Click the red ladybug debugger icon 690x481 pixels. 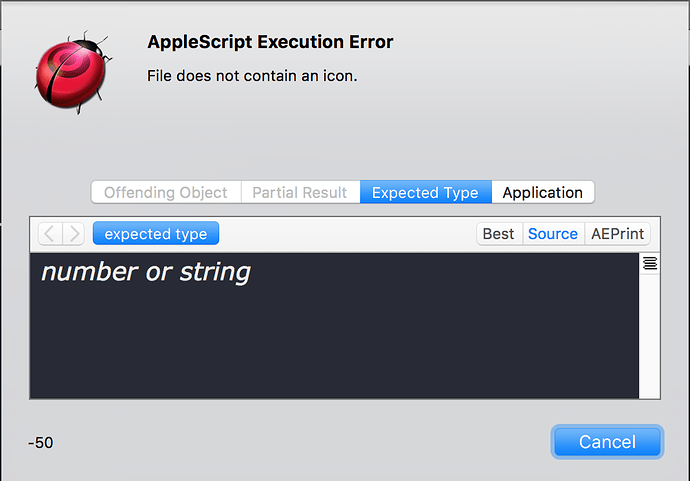[x=73, y=73]
